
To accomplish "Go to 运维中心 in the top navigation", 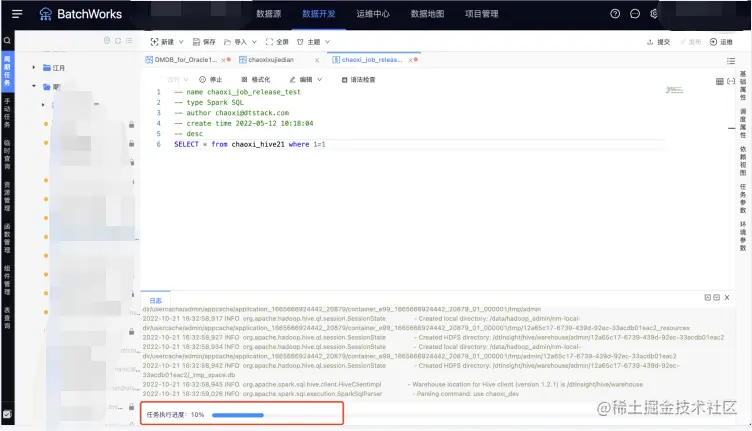I will pyautogui.click(x=373, y=14).
